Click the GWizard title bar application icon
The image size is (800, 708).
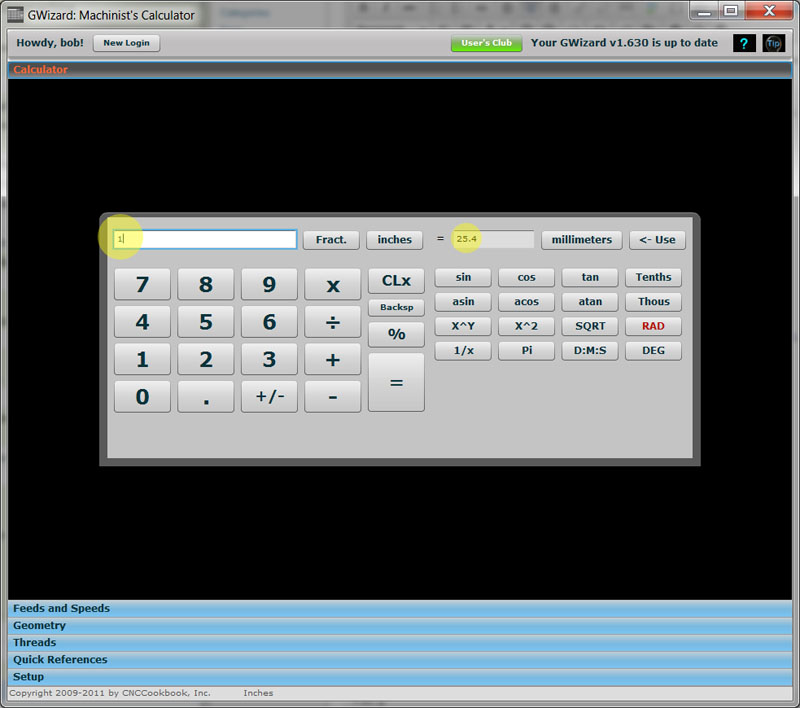point(14,14)
